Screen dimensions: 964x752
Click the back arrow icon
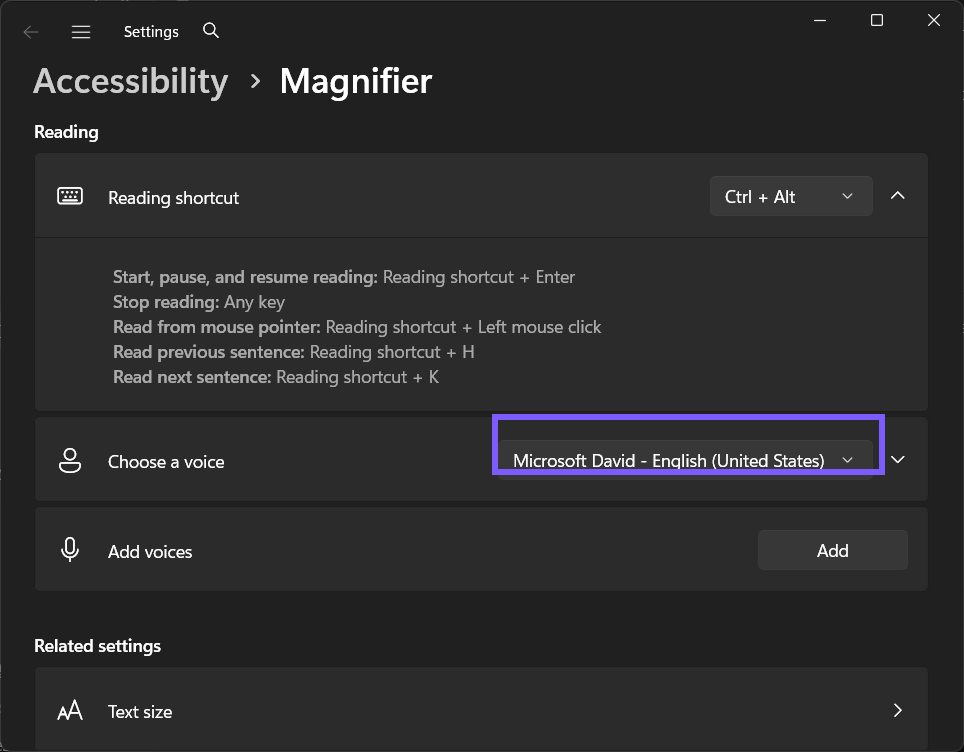tap(31, 31)
